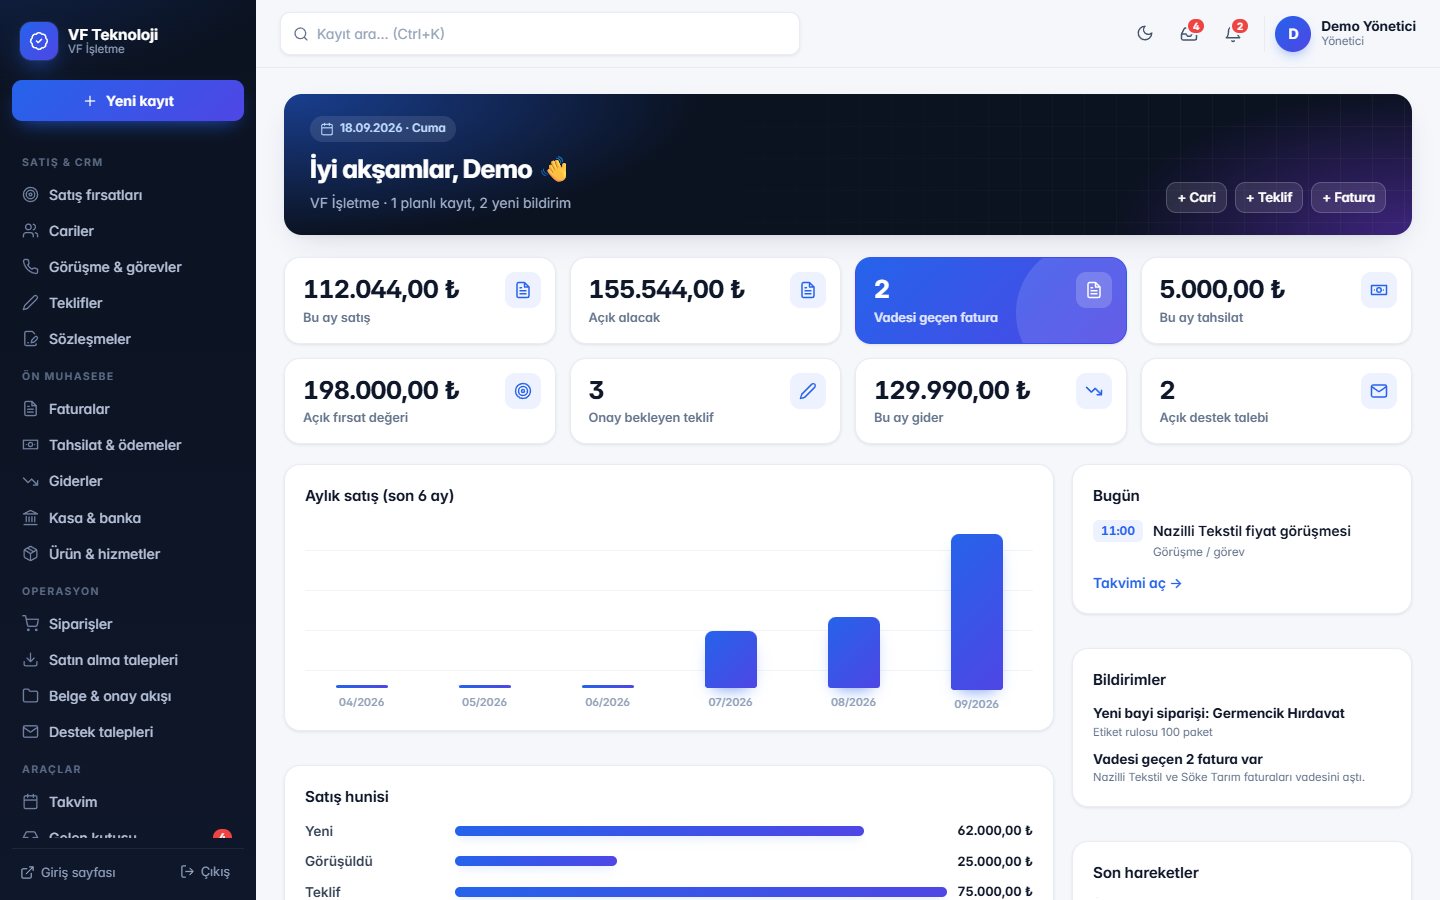Open the notifications bell icon
1440x900 pixels.
tap(1233, 33)
